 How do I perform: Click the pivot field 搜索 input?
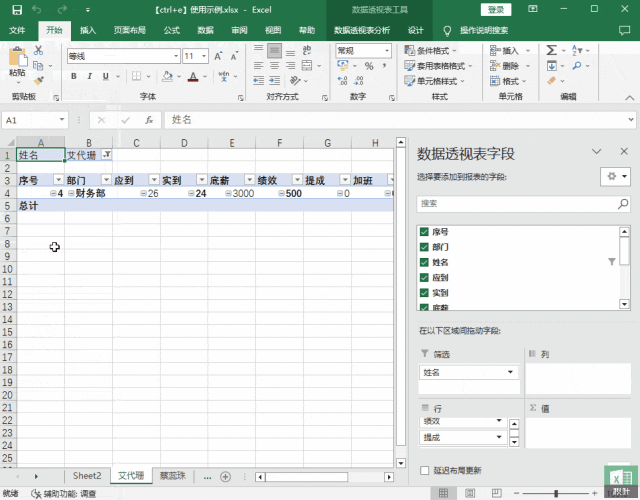click(523, 203)
